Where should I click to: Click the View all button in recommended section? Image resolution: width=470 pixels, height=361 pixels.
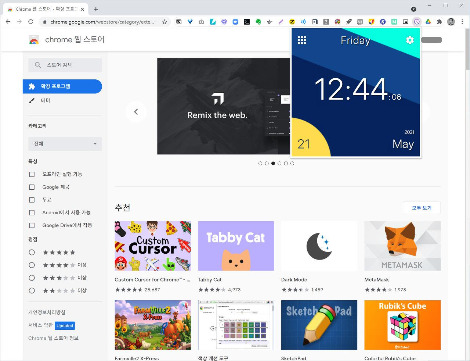(x=421, y=208)
